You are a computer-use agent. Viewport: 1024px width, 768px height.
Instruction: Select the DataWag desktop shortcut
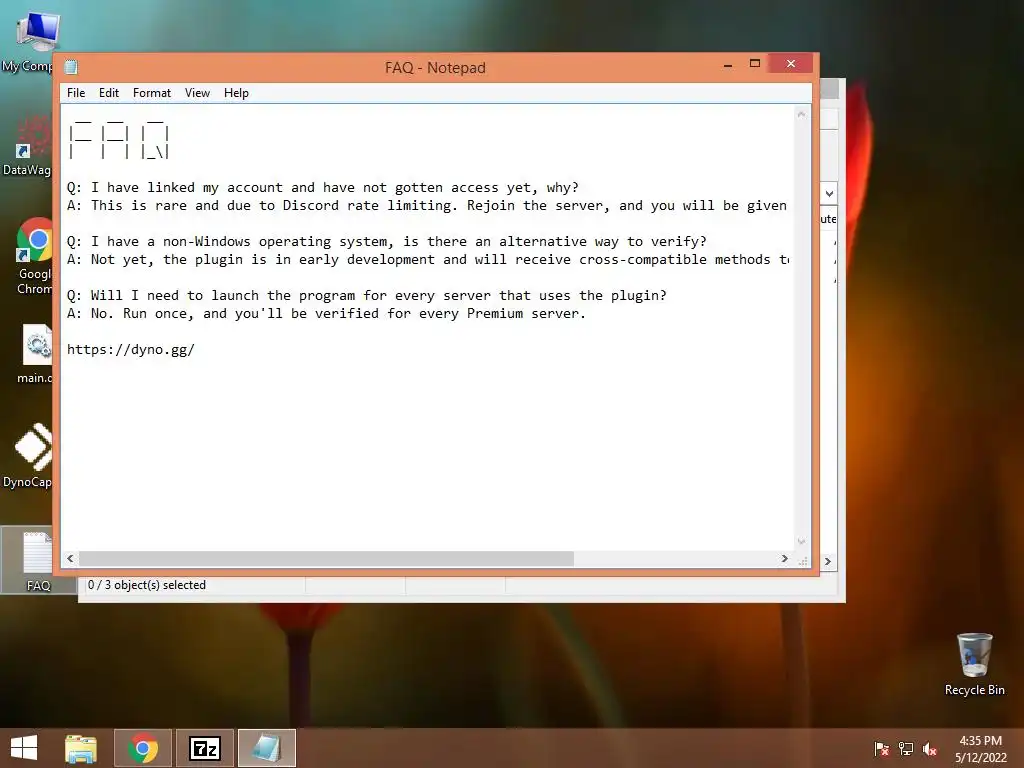click(x=27, y=145)
